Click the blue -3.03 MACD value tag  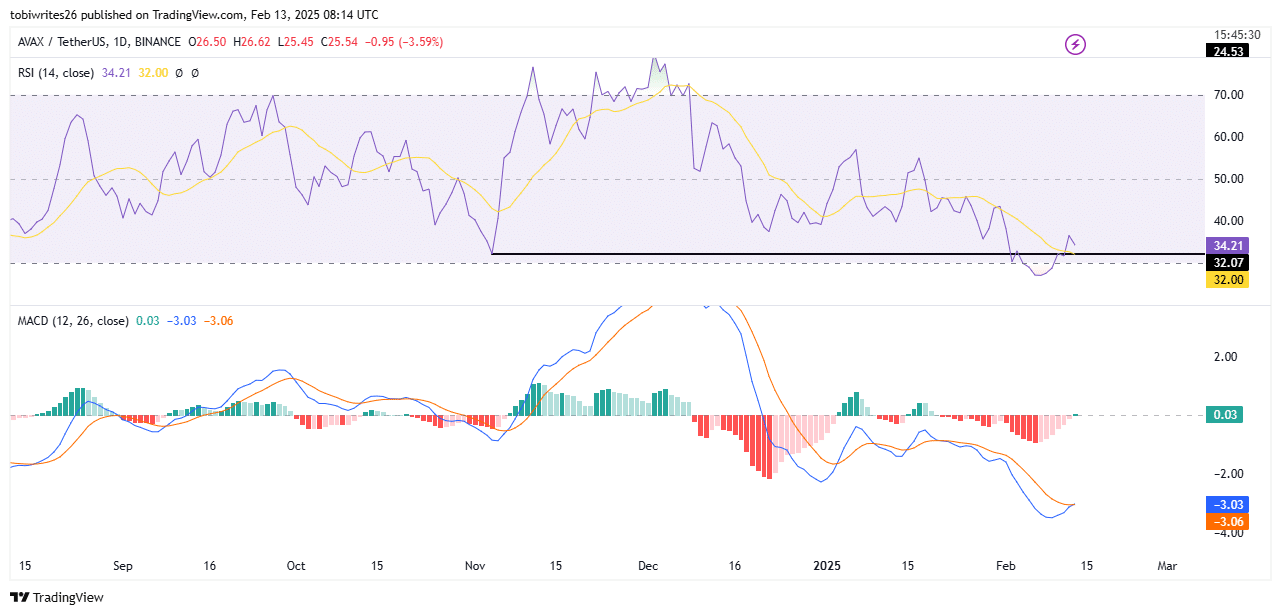point(1227,505)
